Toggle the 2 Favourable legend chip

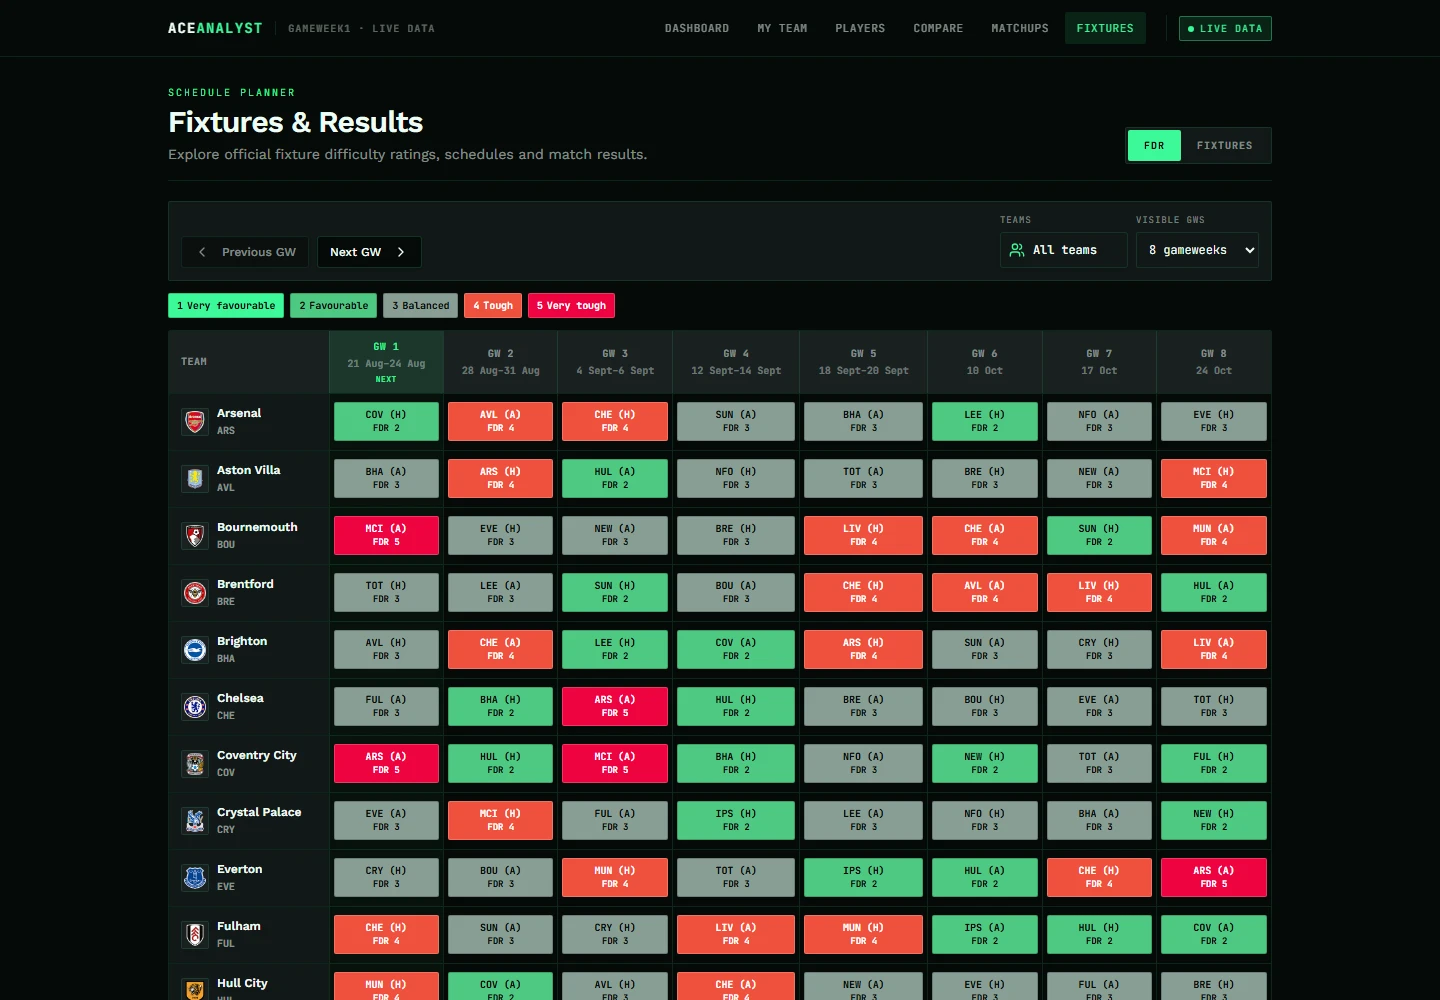[x=334, y=306]
